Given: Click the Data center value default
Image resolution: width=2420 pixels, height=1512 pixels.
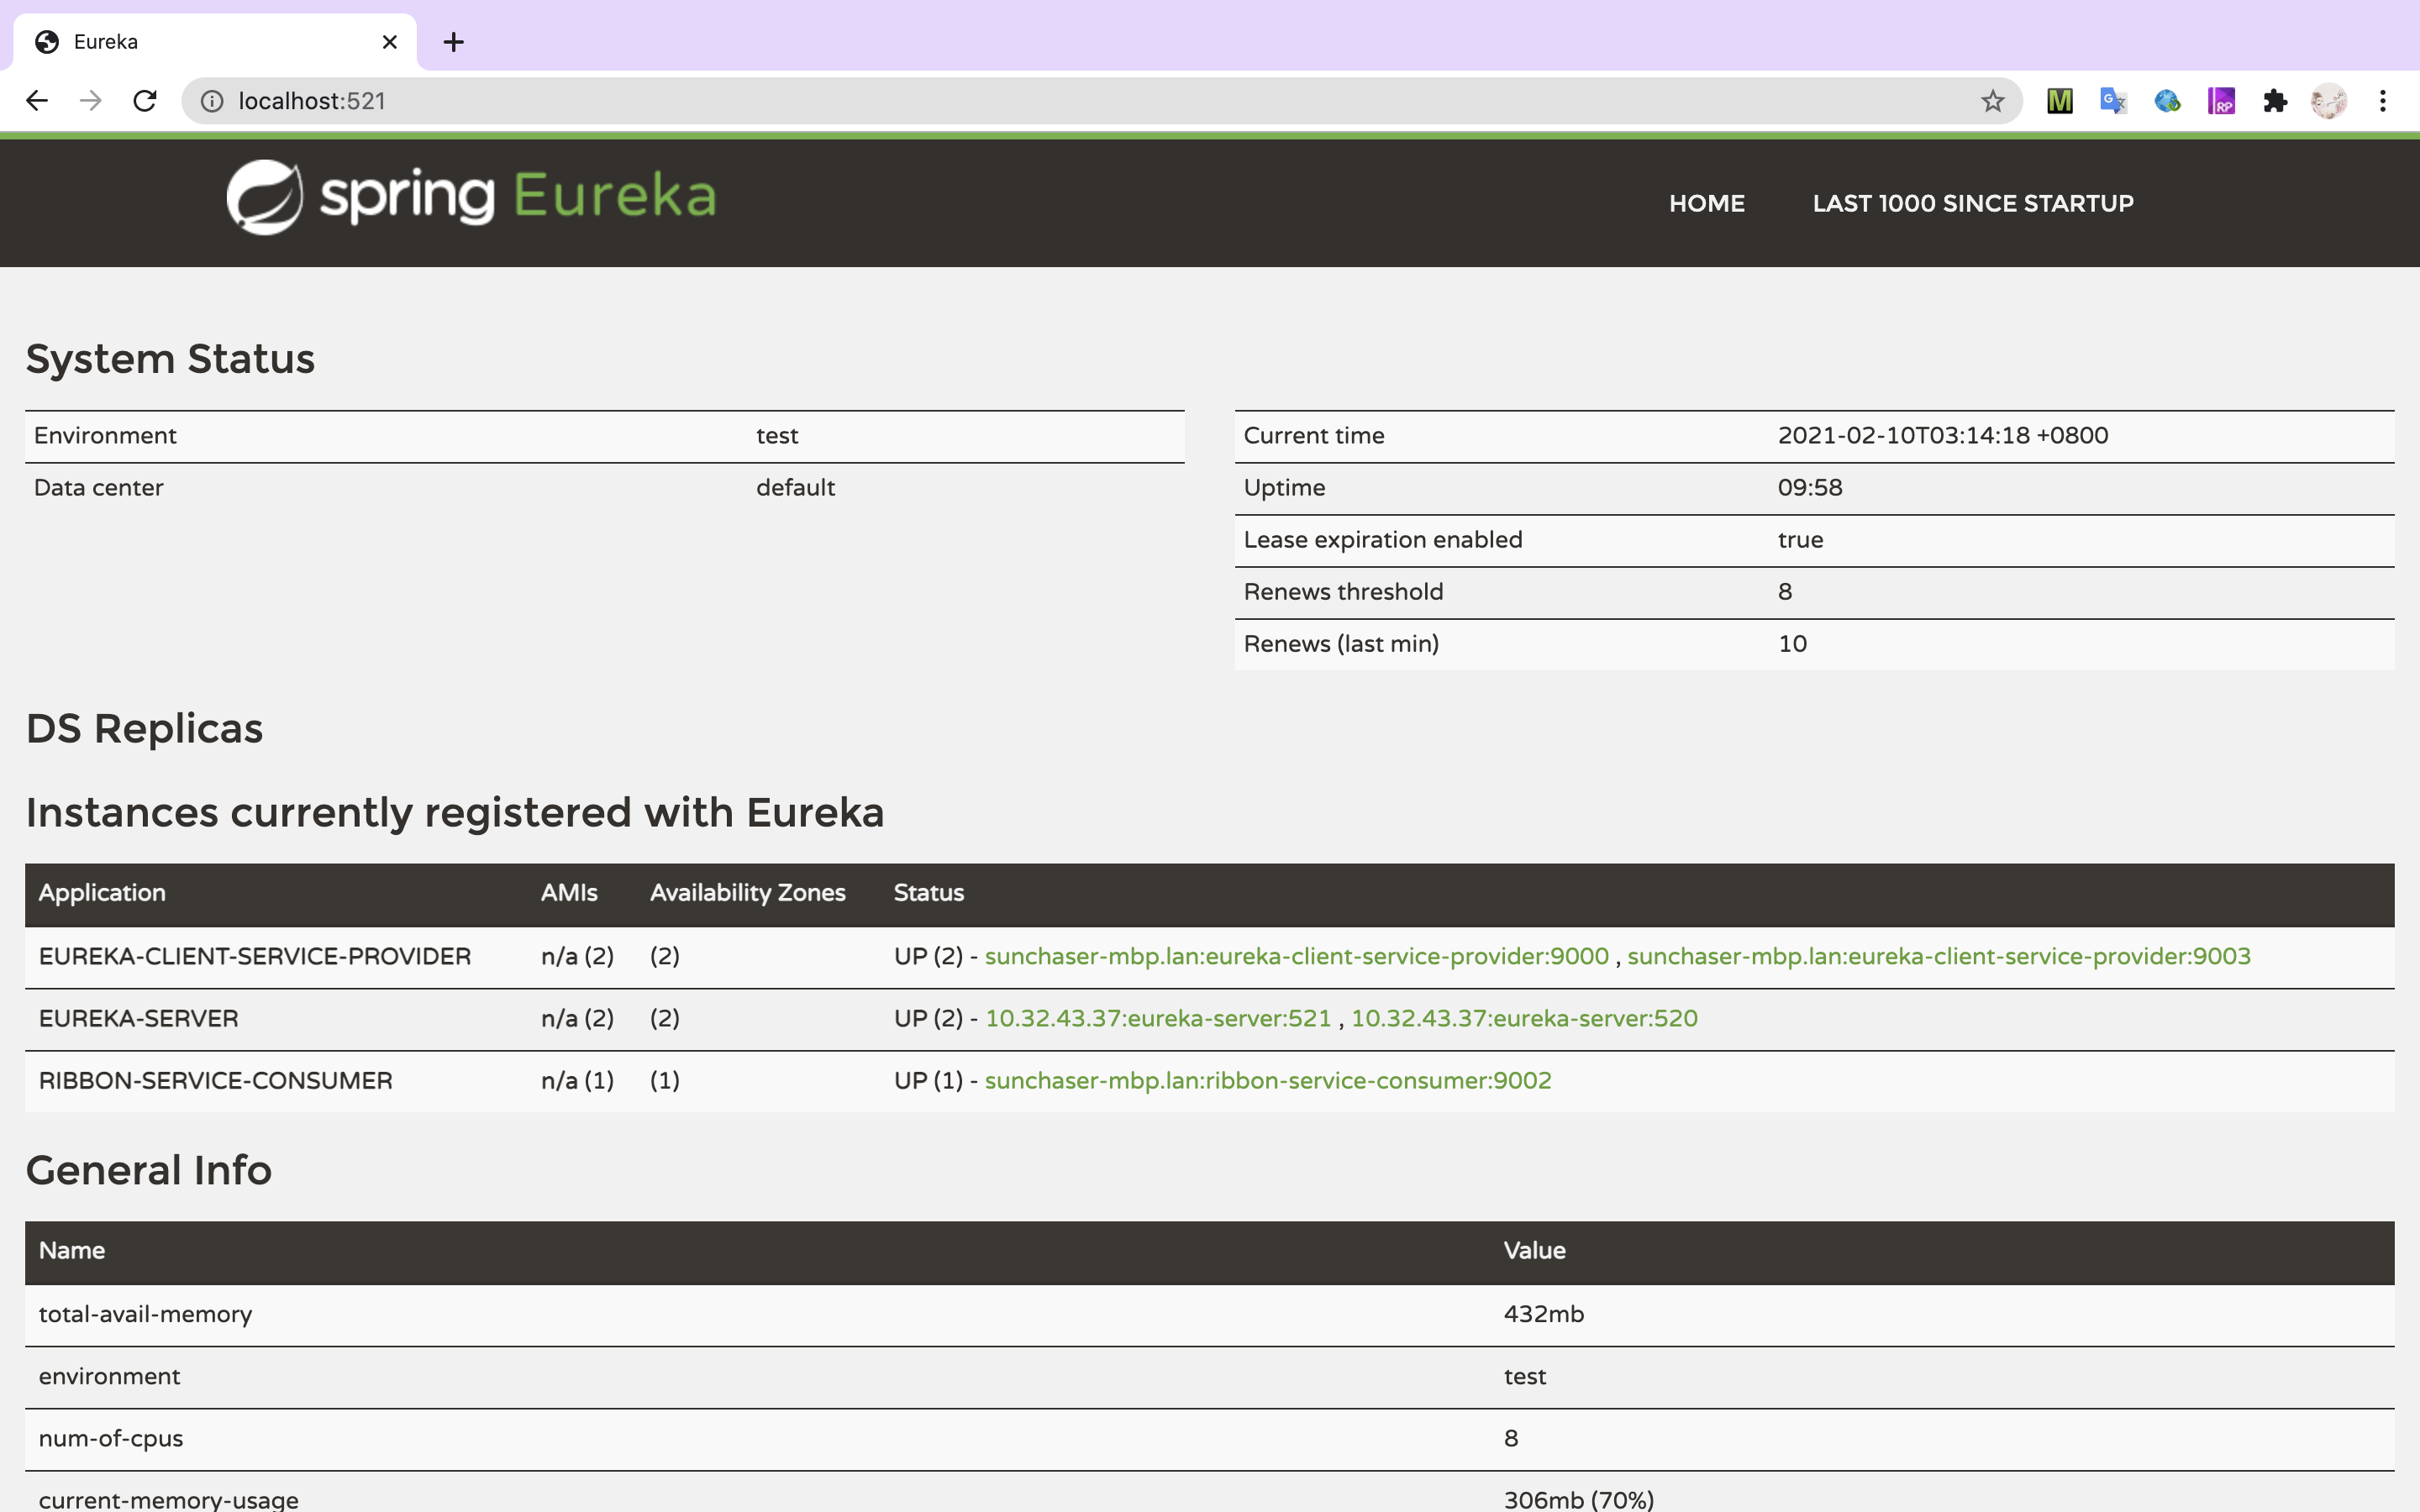Looking at the screenshot, I should point(795,487).
